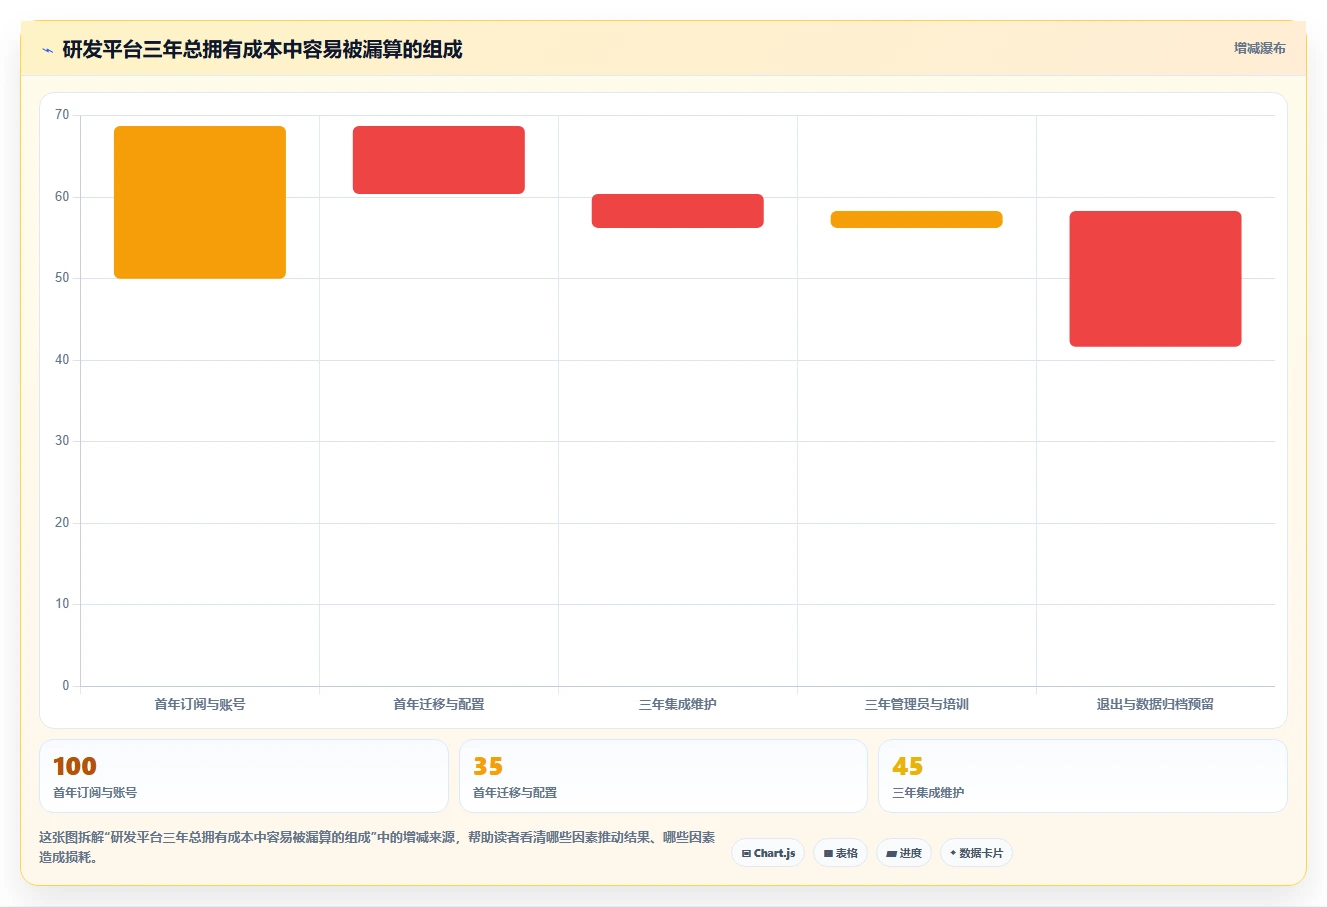
Task: Click the 退出与数据归档预留 x-axis label
Action: click(1155, 704)
